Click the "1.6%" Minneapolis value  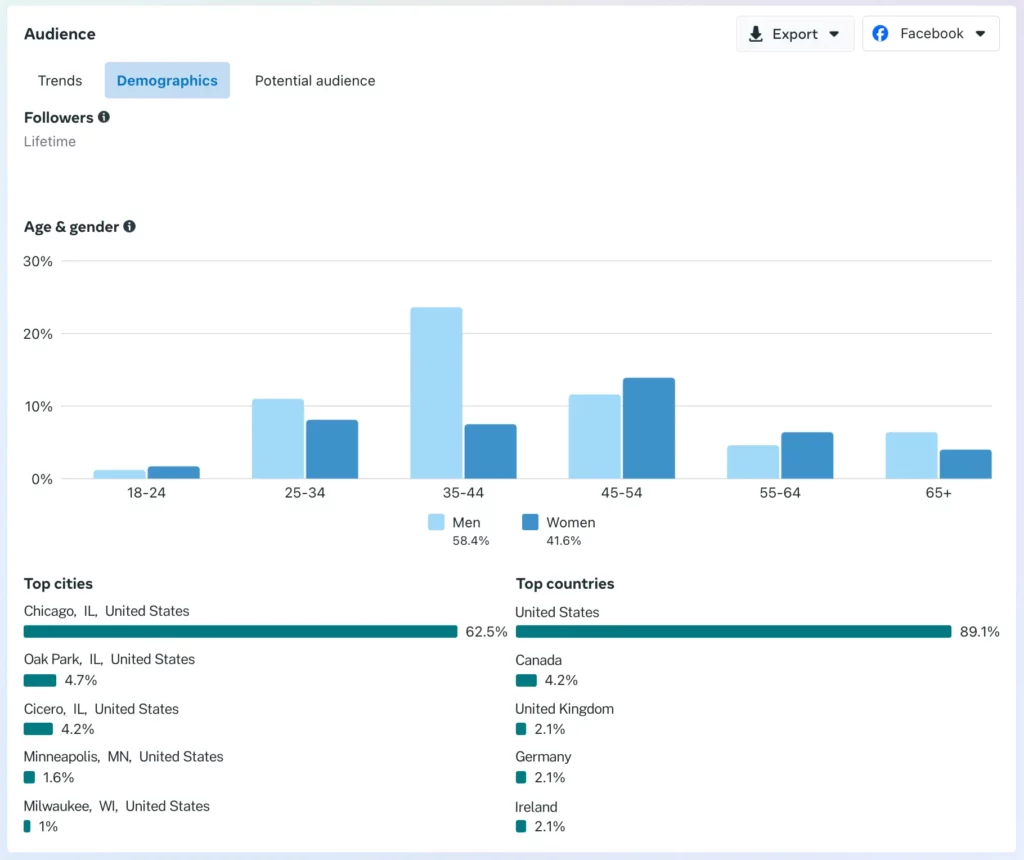click(x=58, y=778)
